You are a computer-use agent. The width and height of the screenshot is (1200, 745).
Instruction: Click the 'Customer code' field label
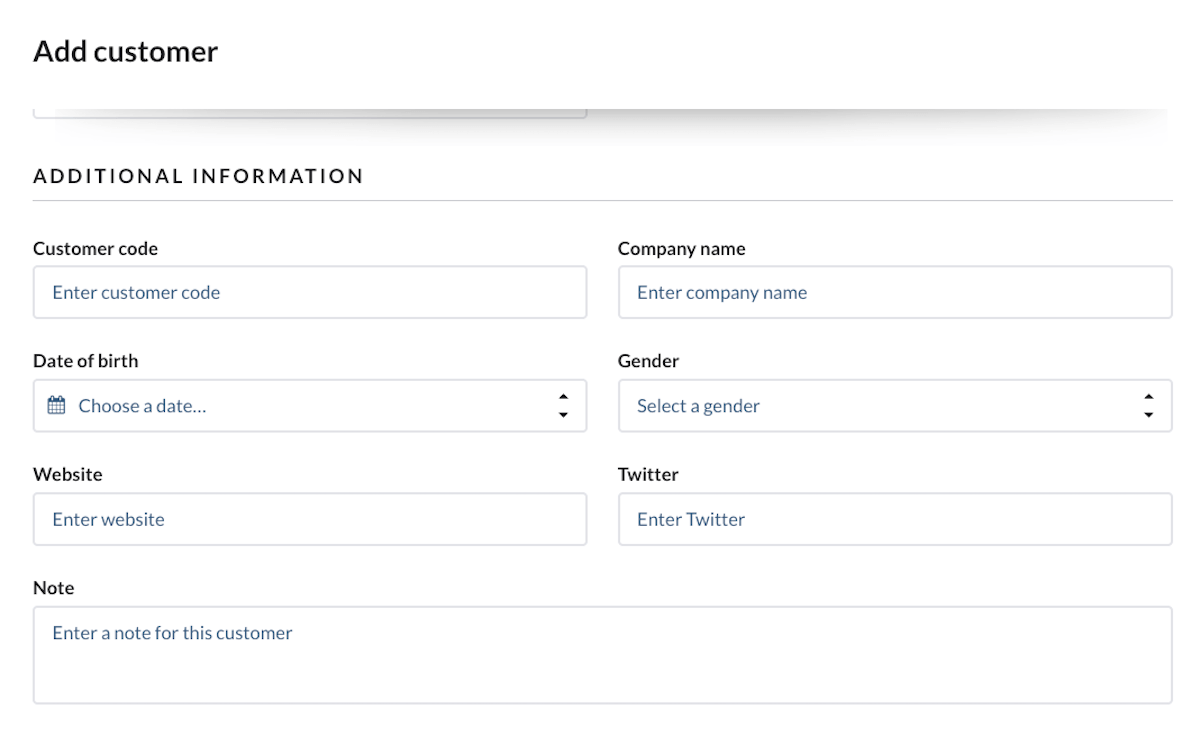[95, 249]
